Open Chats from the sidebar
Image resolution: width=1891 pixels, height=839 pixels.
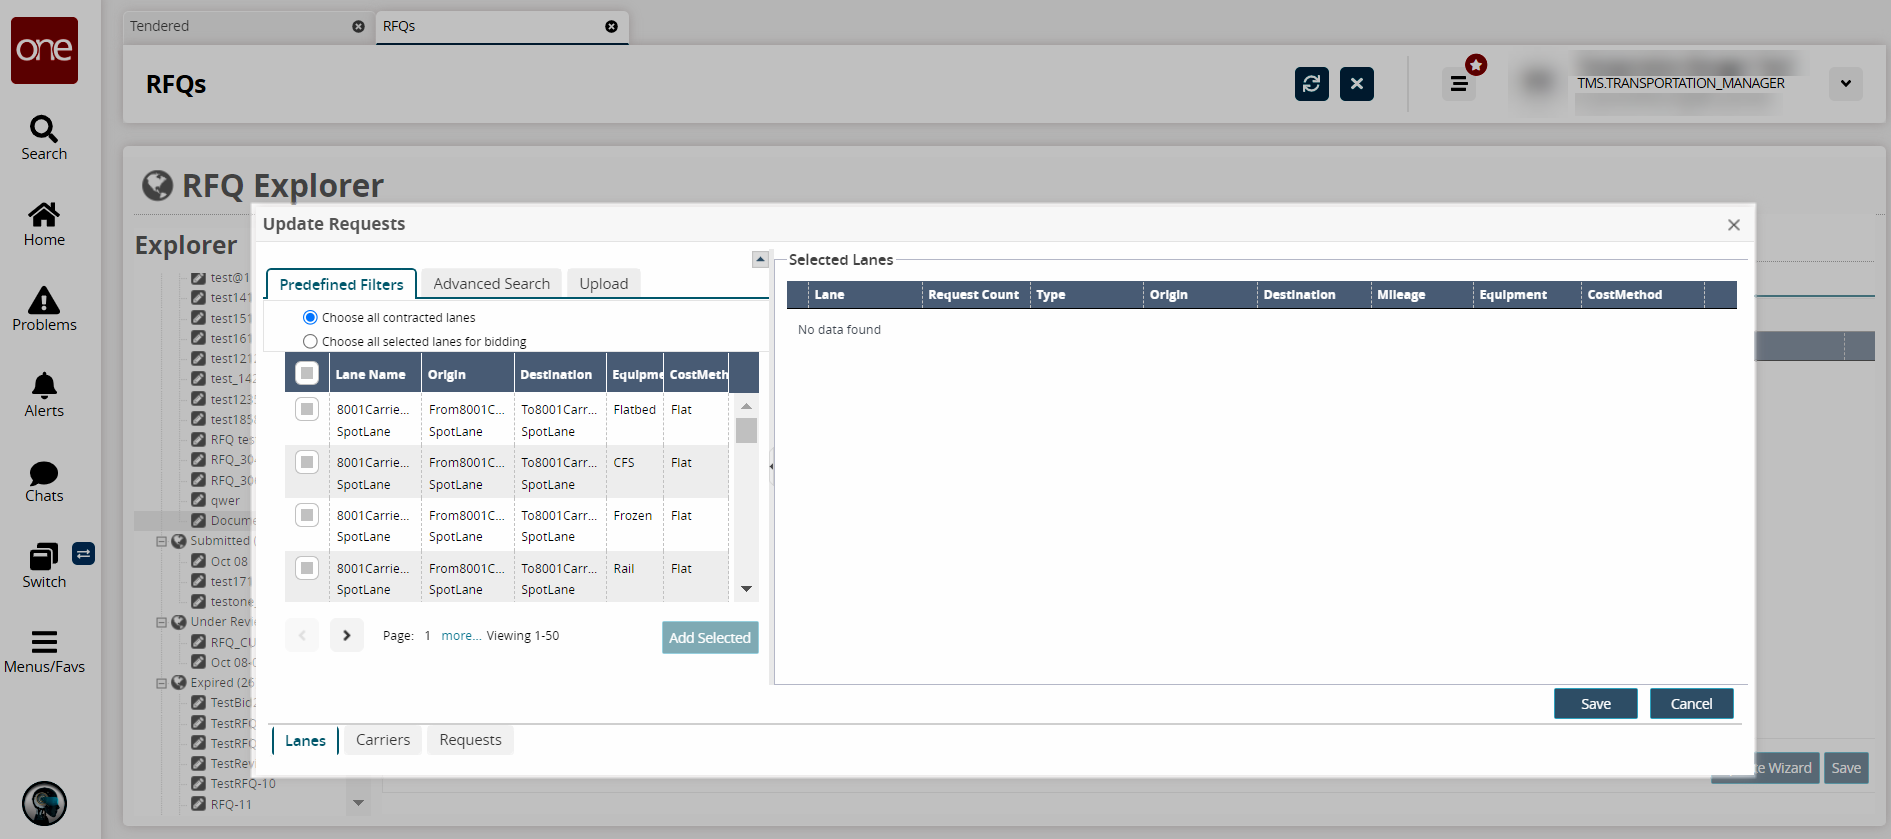[x=44, y=481]
